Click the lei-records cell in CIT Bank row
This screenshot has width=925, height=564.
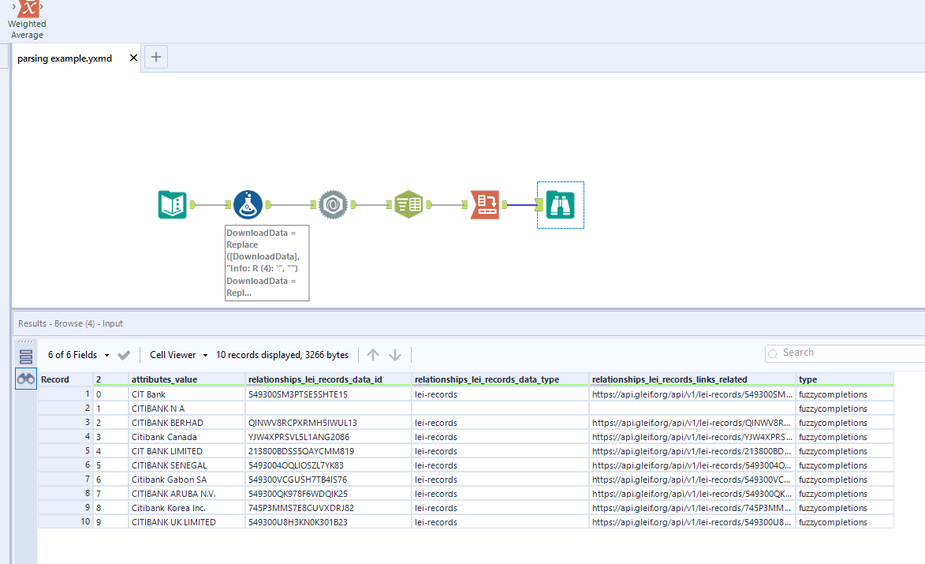click(500, 394)
